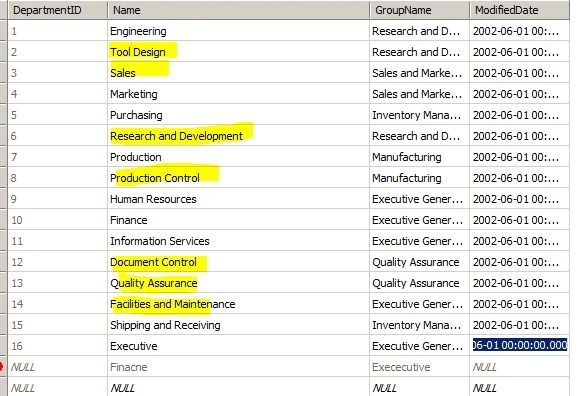Select the Quality Assurance name cell in row 13
583x396 pixels.
[x=238, y=283]
